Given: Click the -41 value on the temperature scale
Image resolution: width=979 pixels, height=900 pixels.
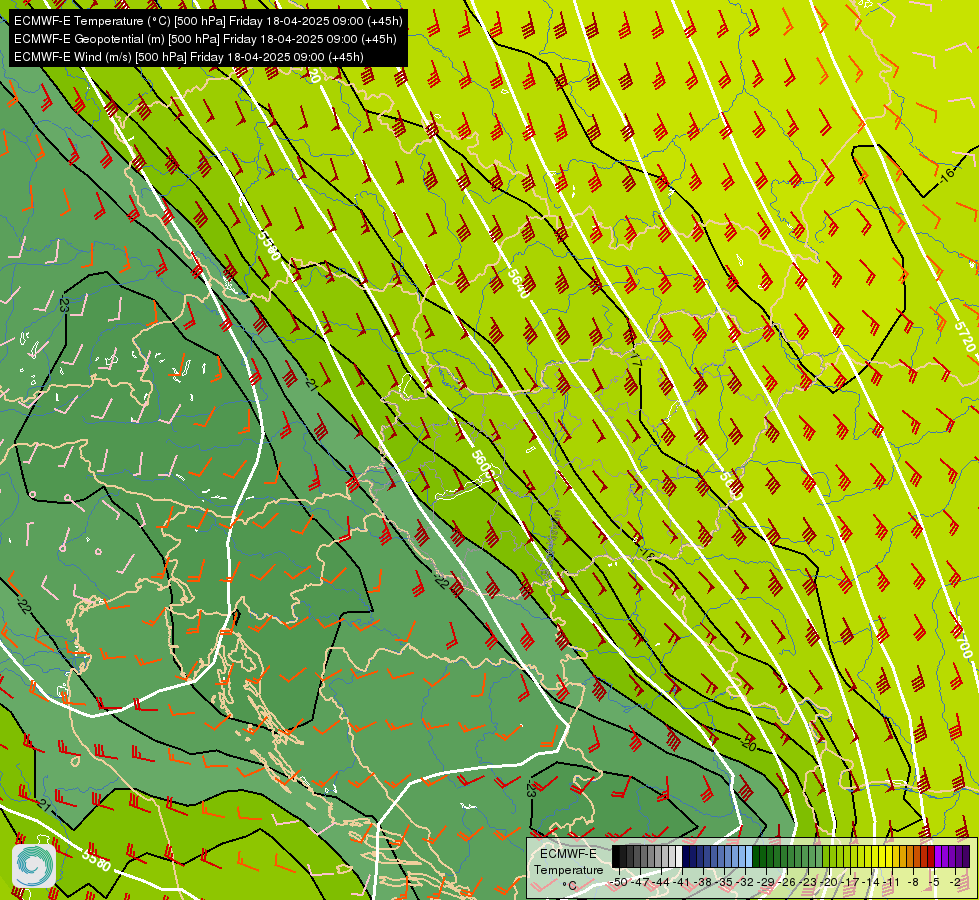Looking at the screenshot, I should 682,882.
